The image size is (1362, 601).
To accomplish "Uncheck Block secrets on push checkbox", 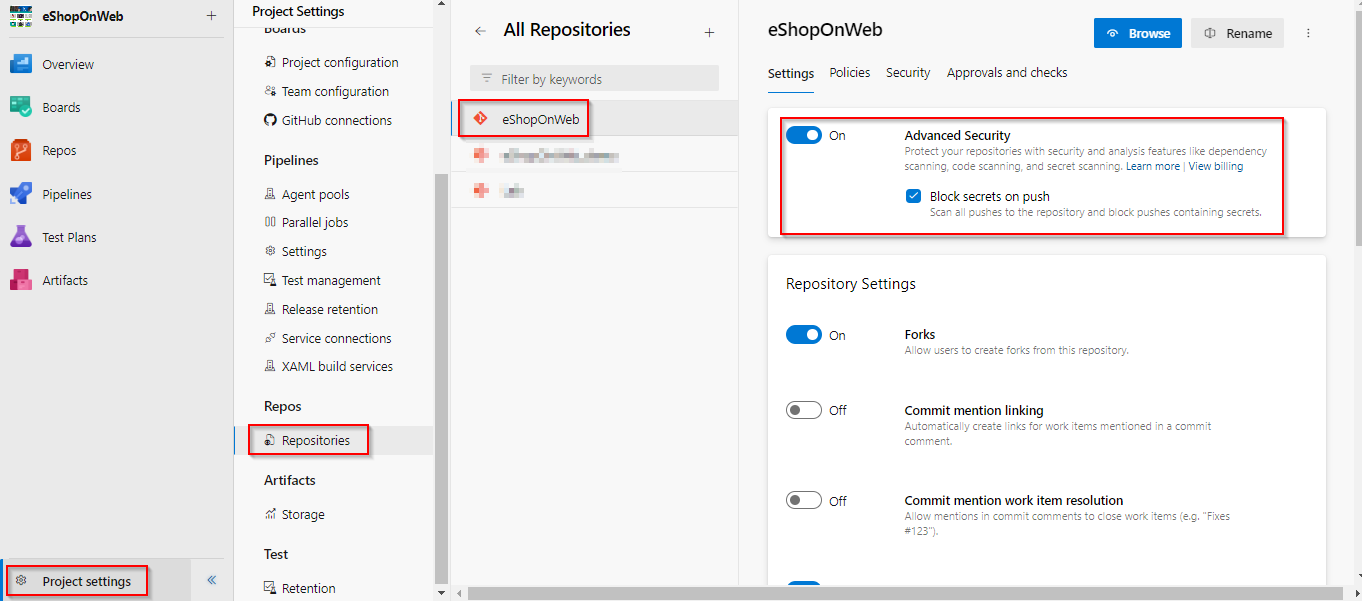I will 913,196.
